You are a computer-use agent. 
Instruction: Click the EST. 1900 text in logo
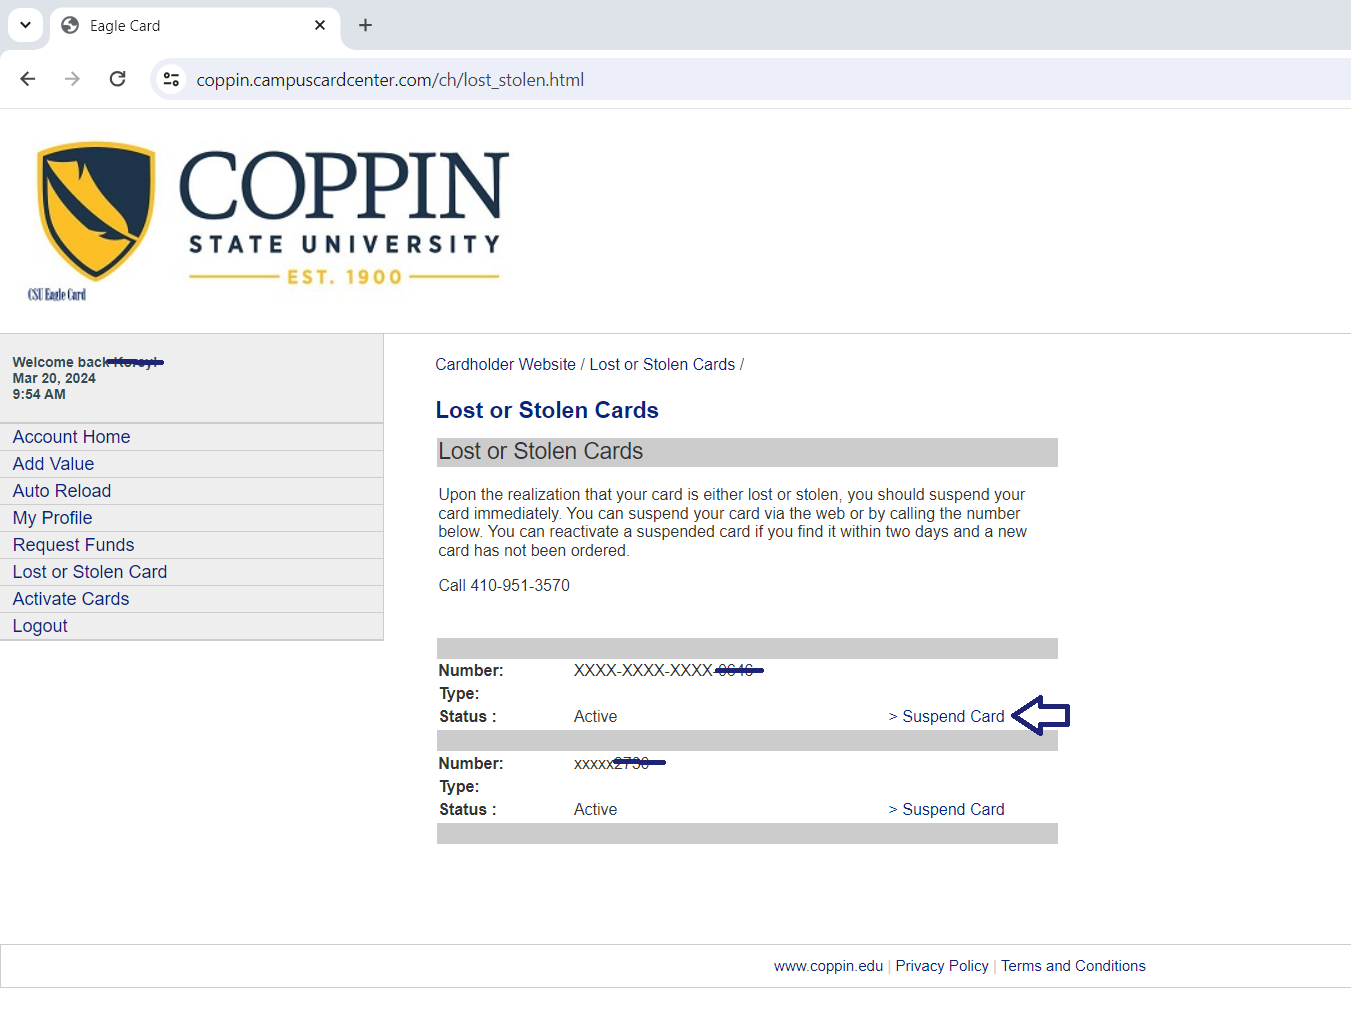(344, 277)
